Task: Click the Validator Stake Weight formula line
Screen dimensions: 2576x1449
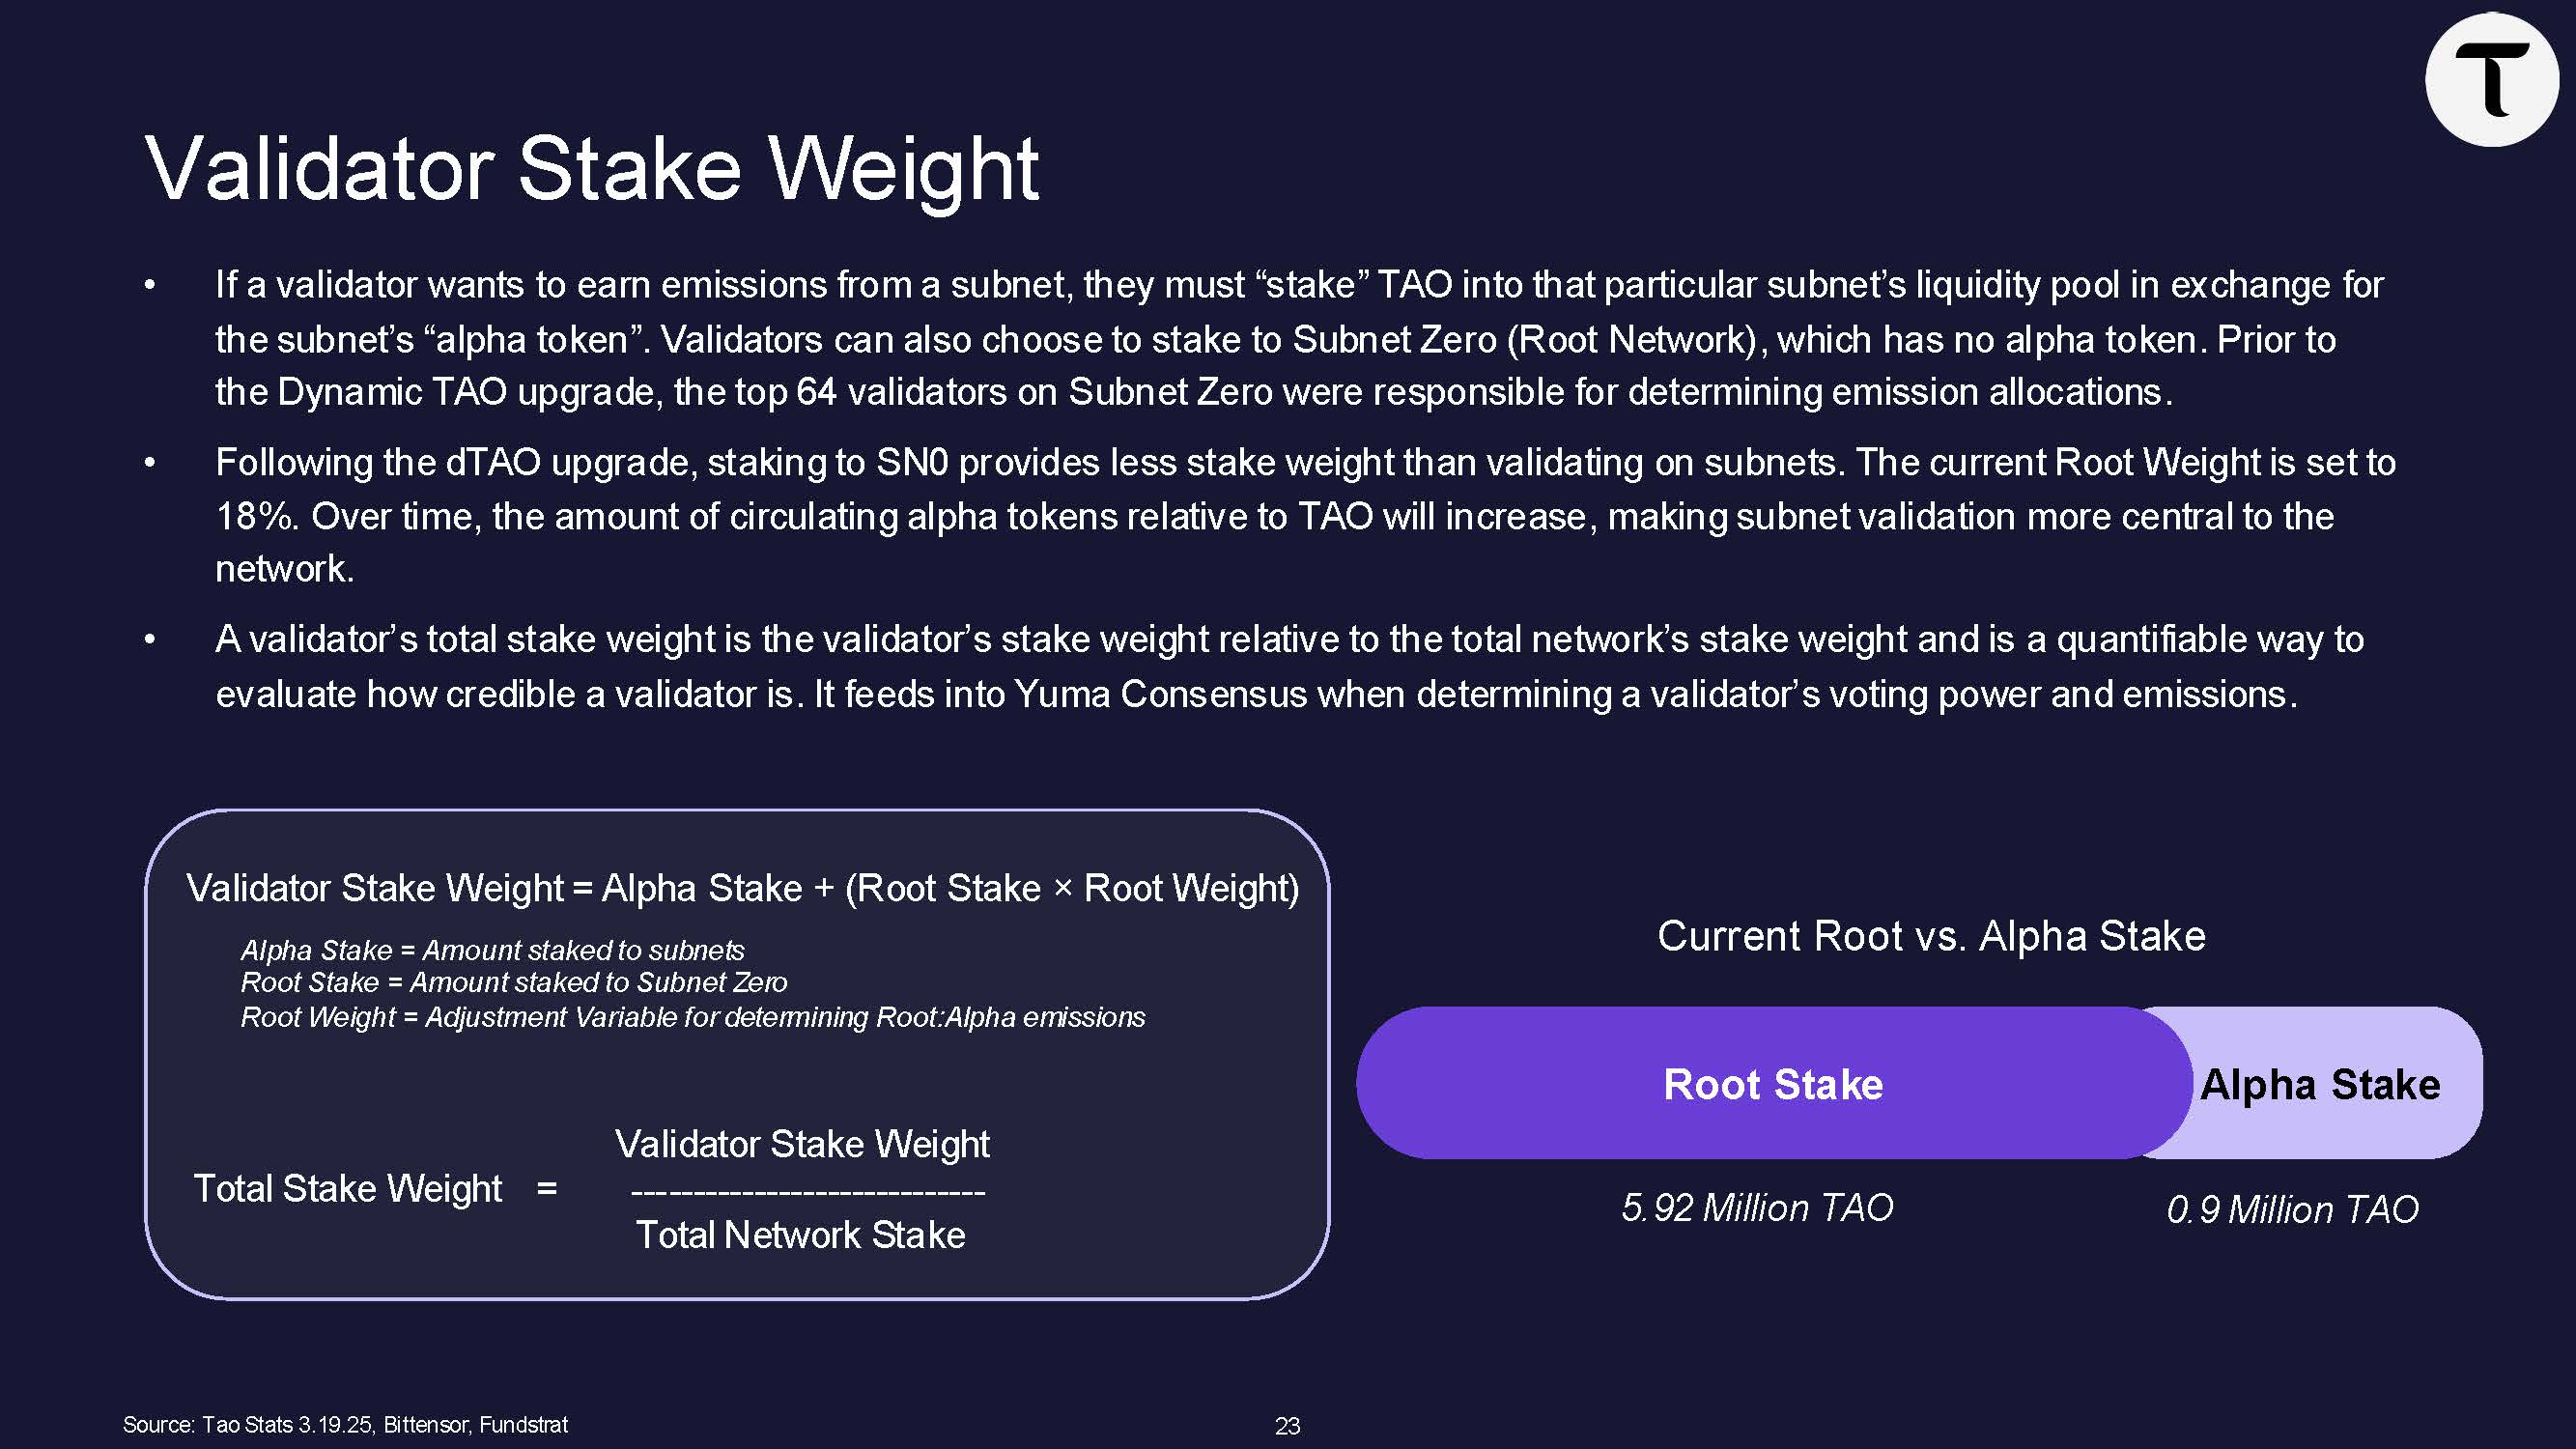Action: tap(742, 888)
